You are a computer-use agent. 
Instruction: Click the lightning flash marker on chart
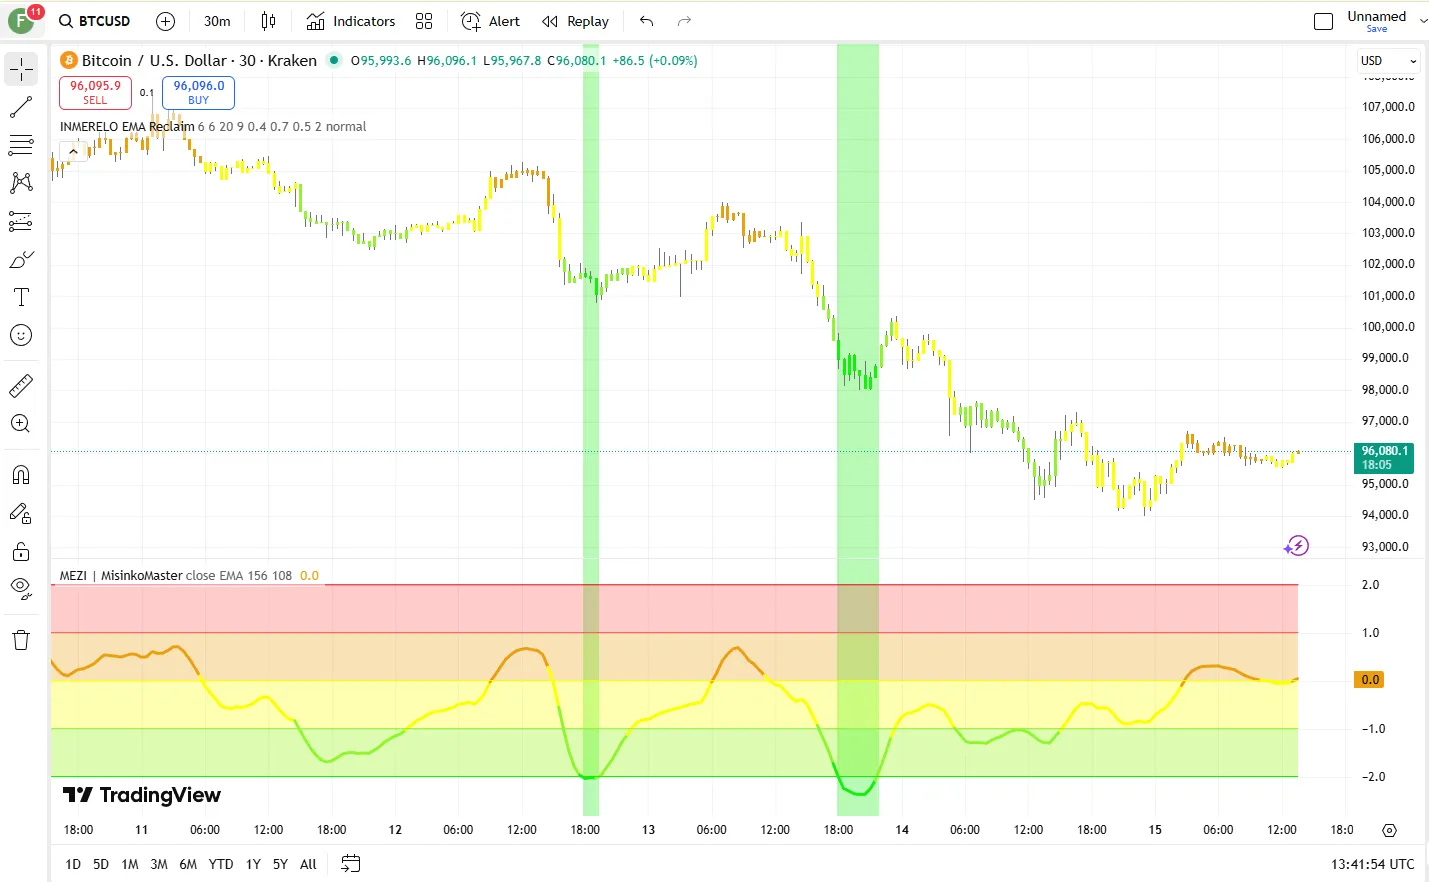(x=1297, y=546)
